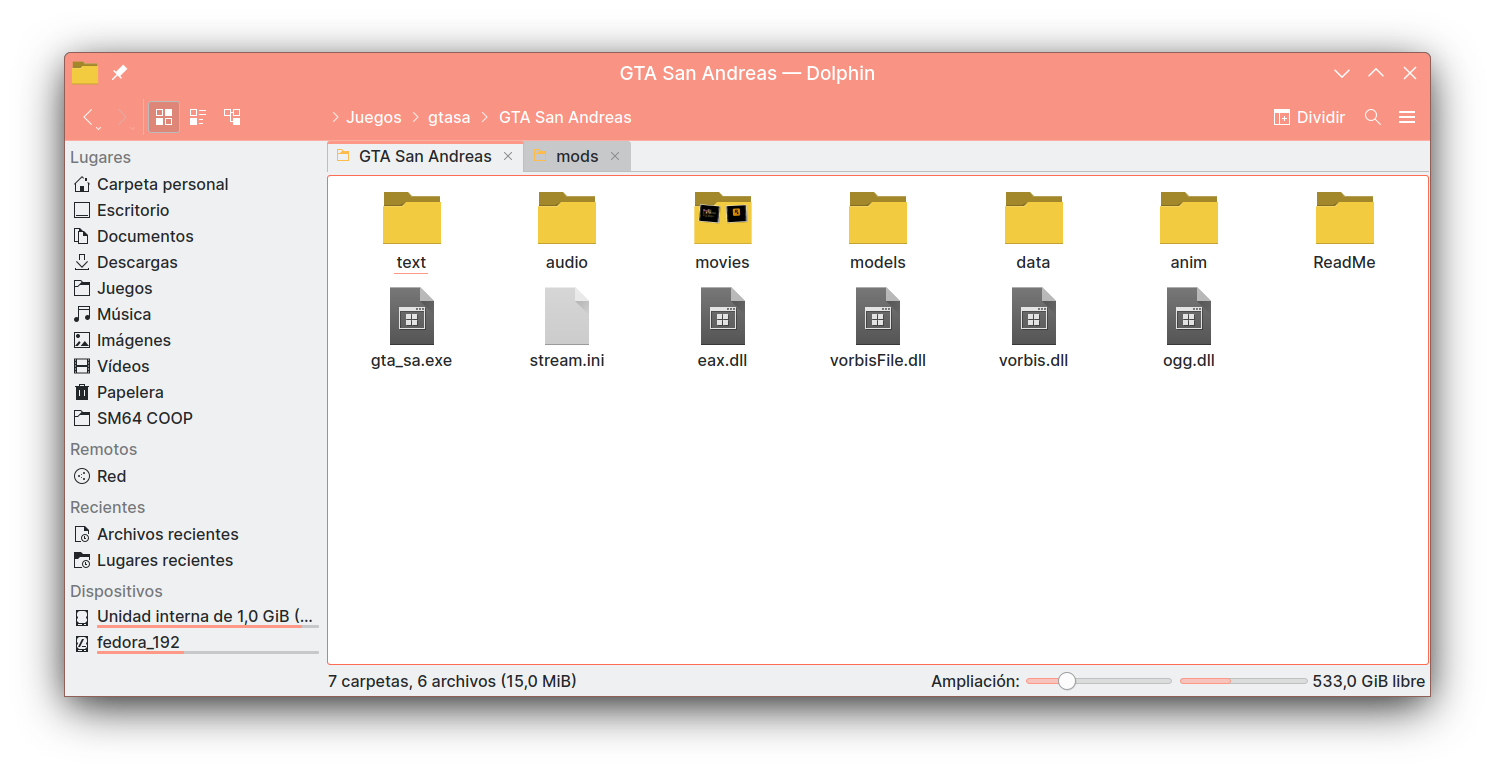Image resolution: width=1495 pixels, height=773 pixels.
Task: Select Juegos in the breadcrumb path
Action: pos(374,117)
